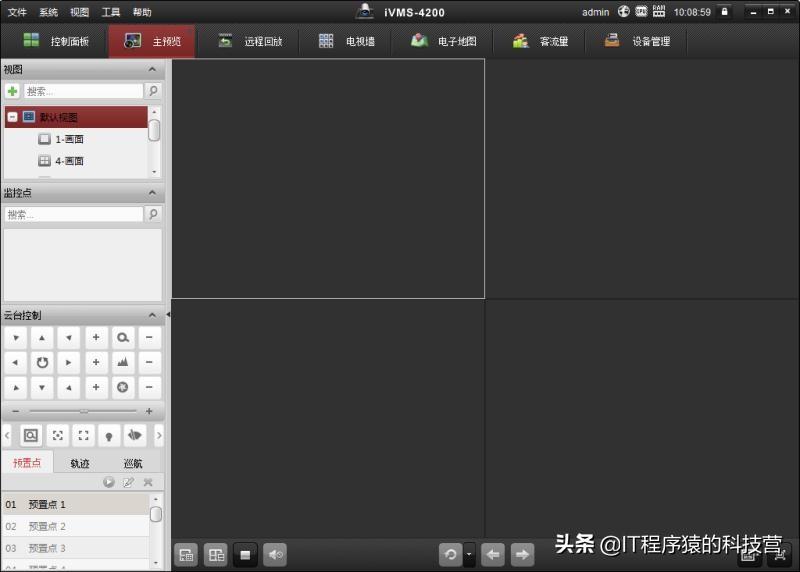Click the auxiliary focus icon

(57, 435)
